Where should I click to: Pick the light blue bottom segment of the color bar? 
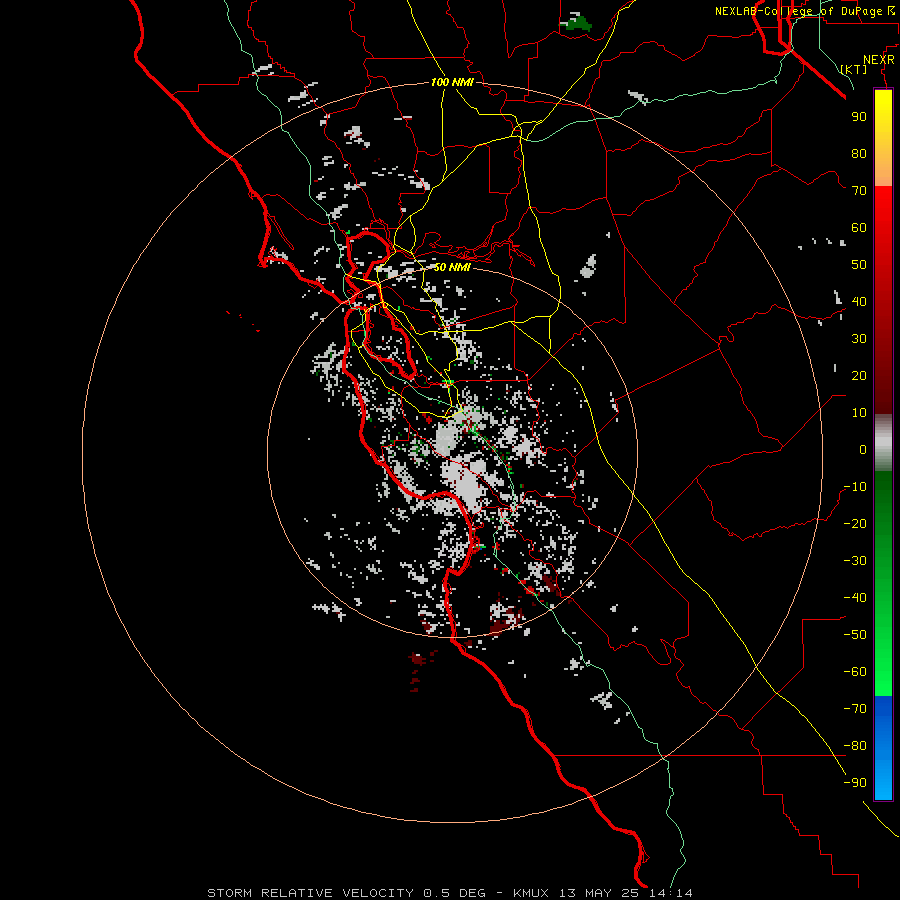pyautogui.click(x=883, y=783)
